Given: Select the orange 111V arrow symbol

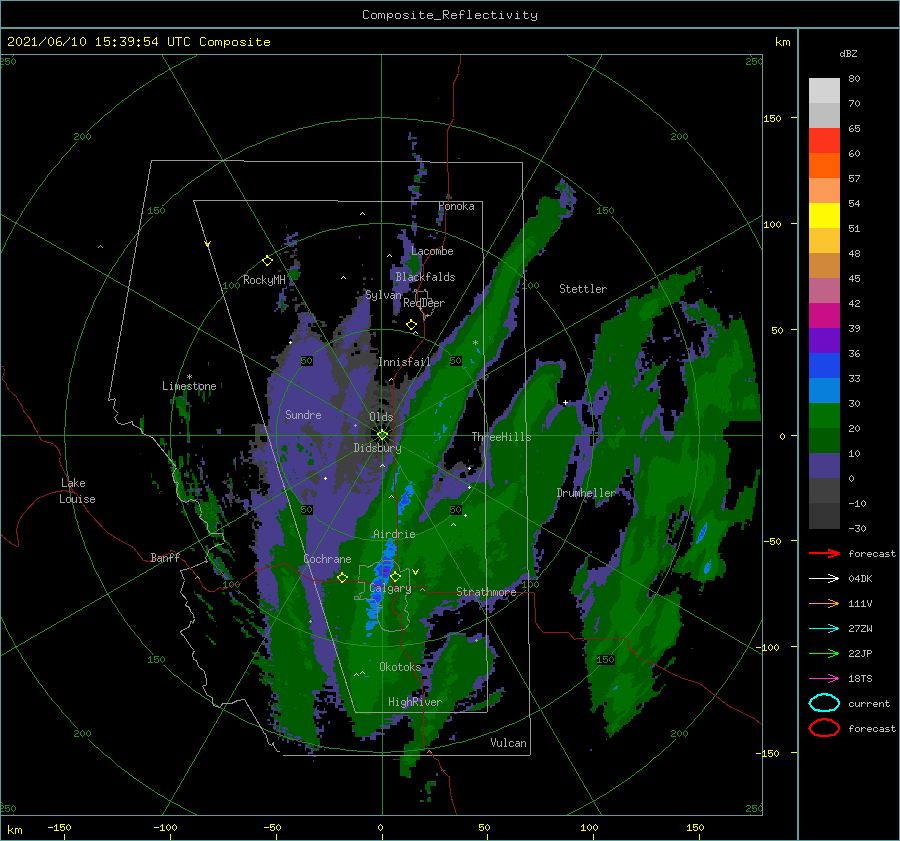Looking at the screenshot, I should (x=824, y=603).
